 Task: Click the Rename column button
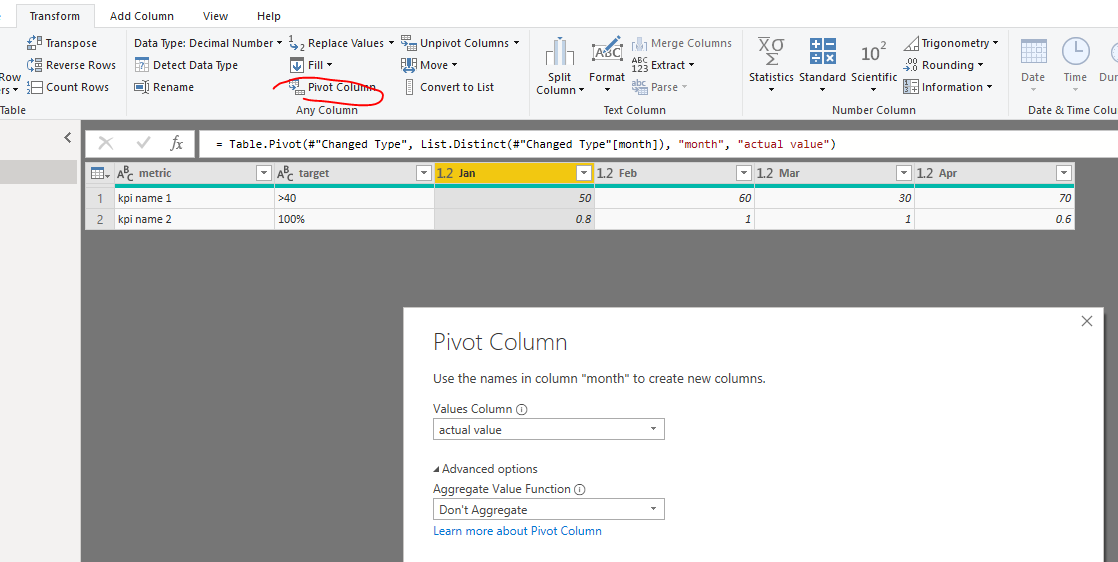coord(164,87)
